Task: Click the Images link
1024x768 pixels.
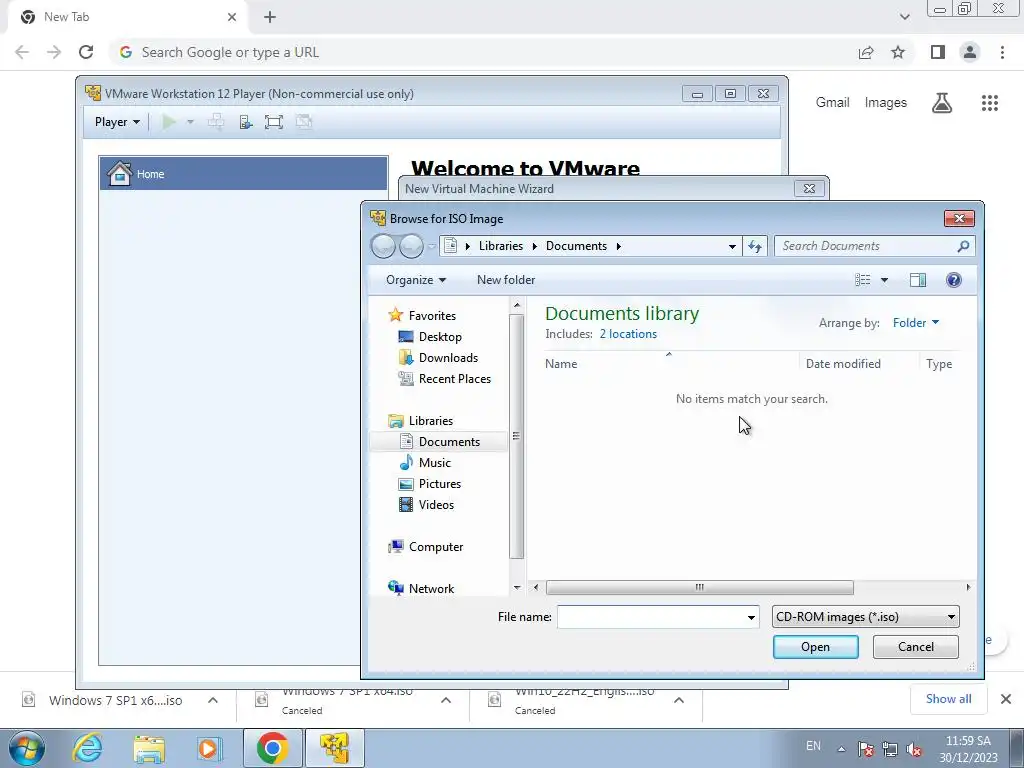Action: 886,103
